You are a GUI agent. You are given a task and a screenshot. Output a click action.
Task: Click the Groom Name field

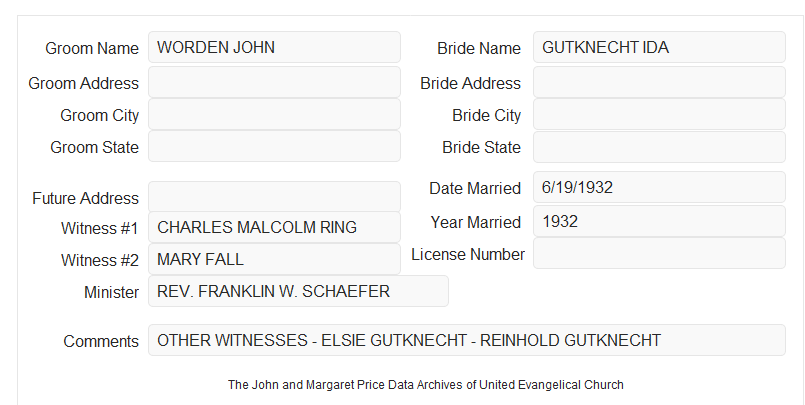click(274, 47)
